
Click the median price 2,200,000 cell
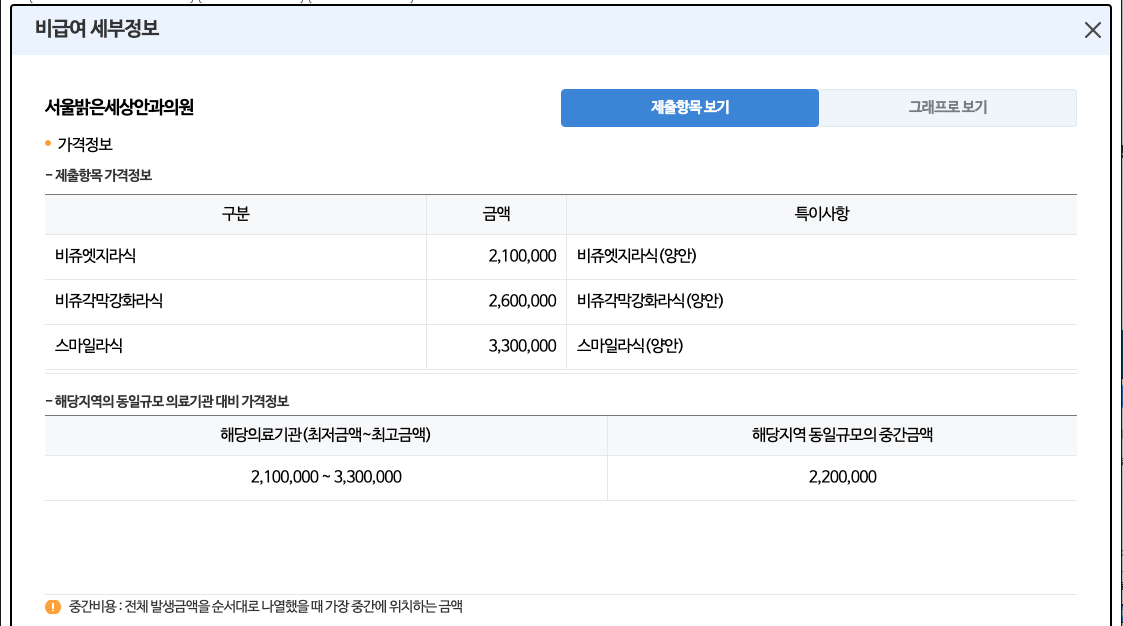[x=843, y=477]
